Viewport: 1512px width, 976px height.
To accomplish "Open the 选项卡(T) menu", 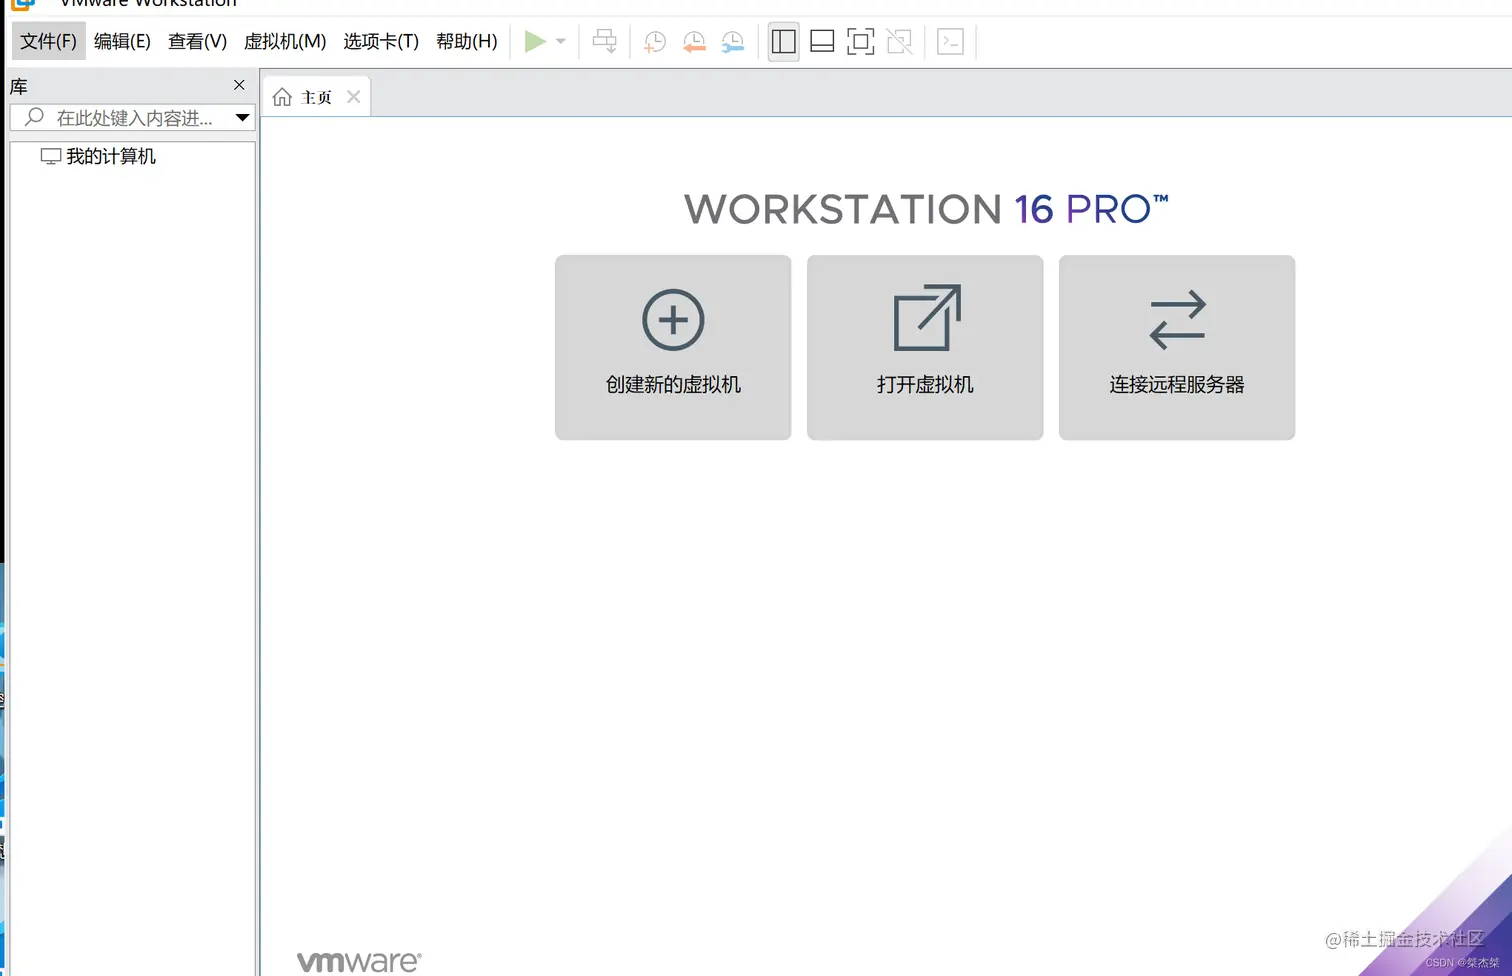I will click(x=381, y=41).
